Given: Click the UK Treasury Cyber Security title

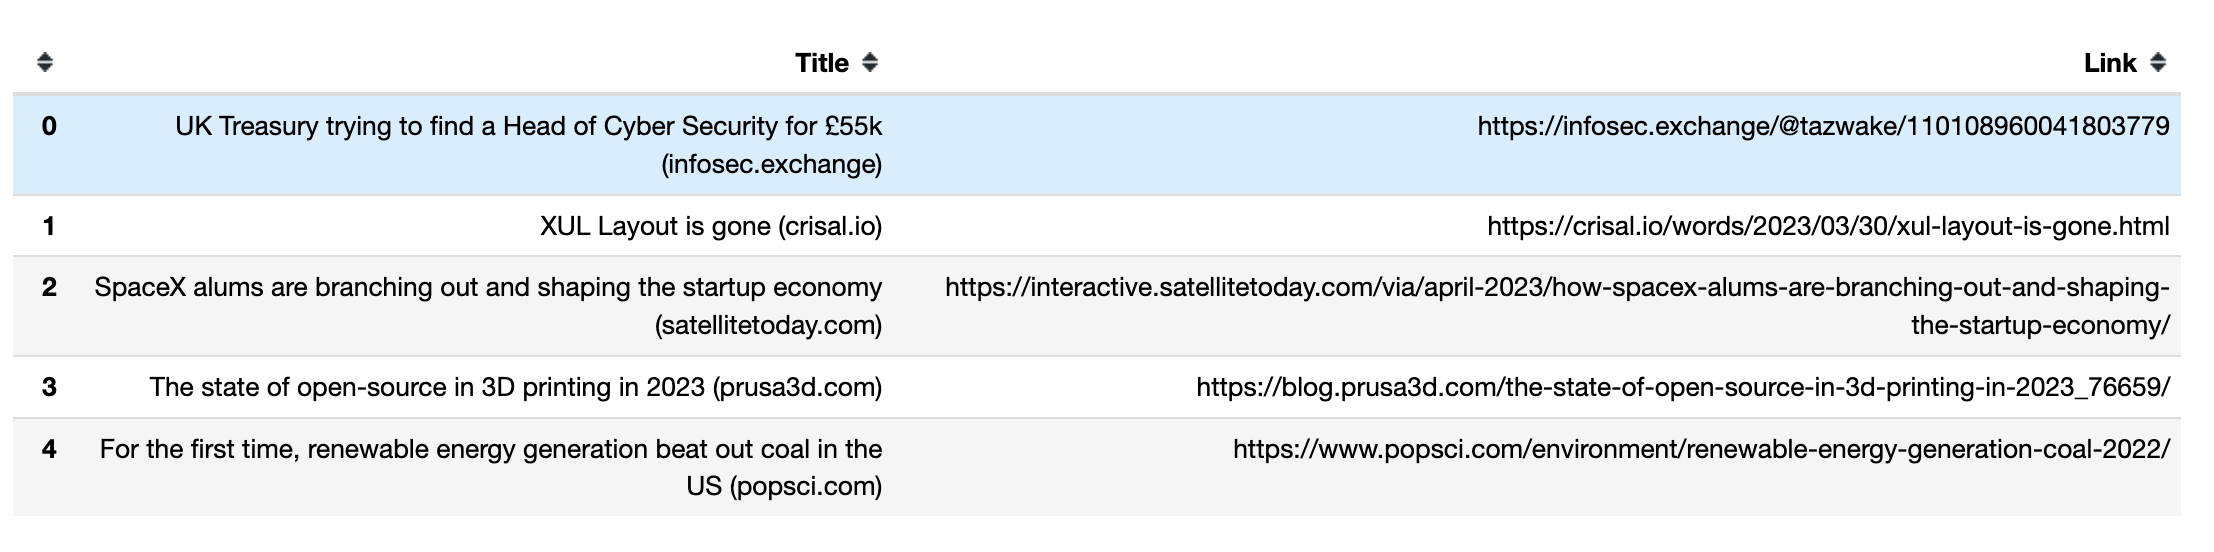Looking at the screenshot, I should pos(528,127).
